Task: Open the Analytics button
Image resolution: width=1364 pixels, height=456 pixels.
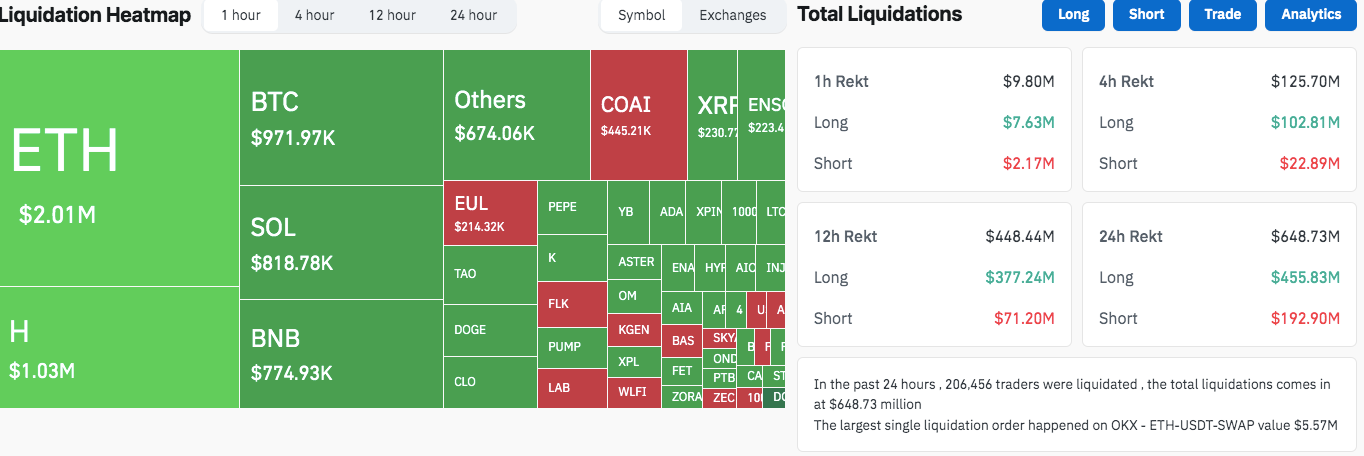Action: pyautogui.click(x=1310, y=14)
